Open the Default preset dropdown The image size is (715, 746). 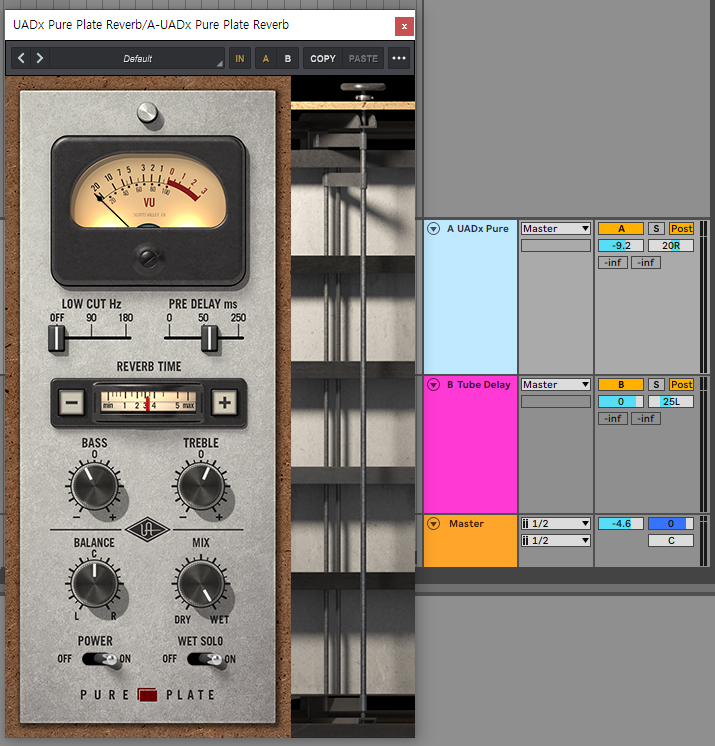click(x=137, y=59)
